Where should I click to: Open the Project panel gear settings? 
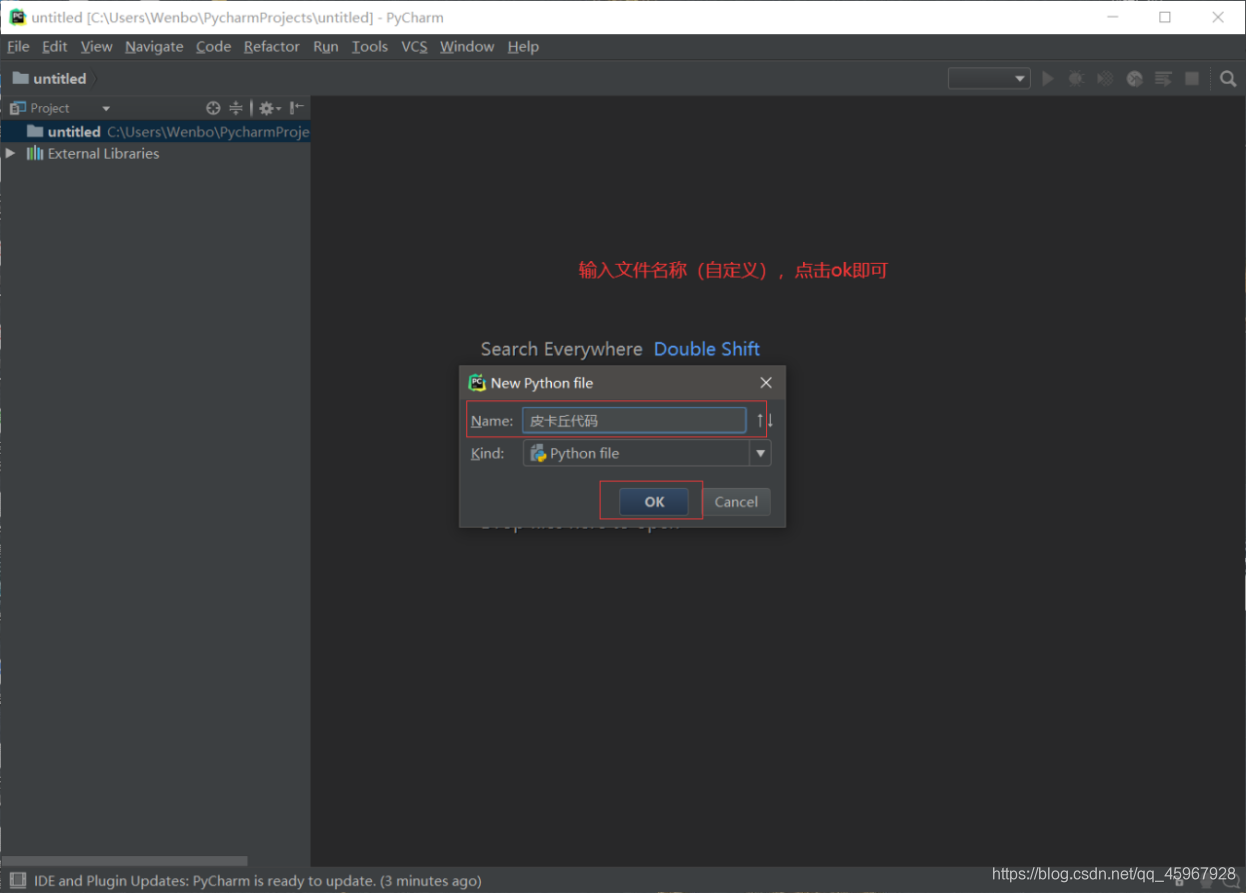click(x=269, y=108)
